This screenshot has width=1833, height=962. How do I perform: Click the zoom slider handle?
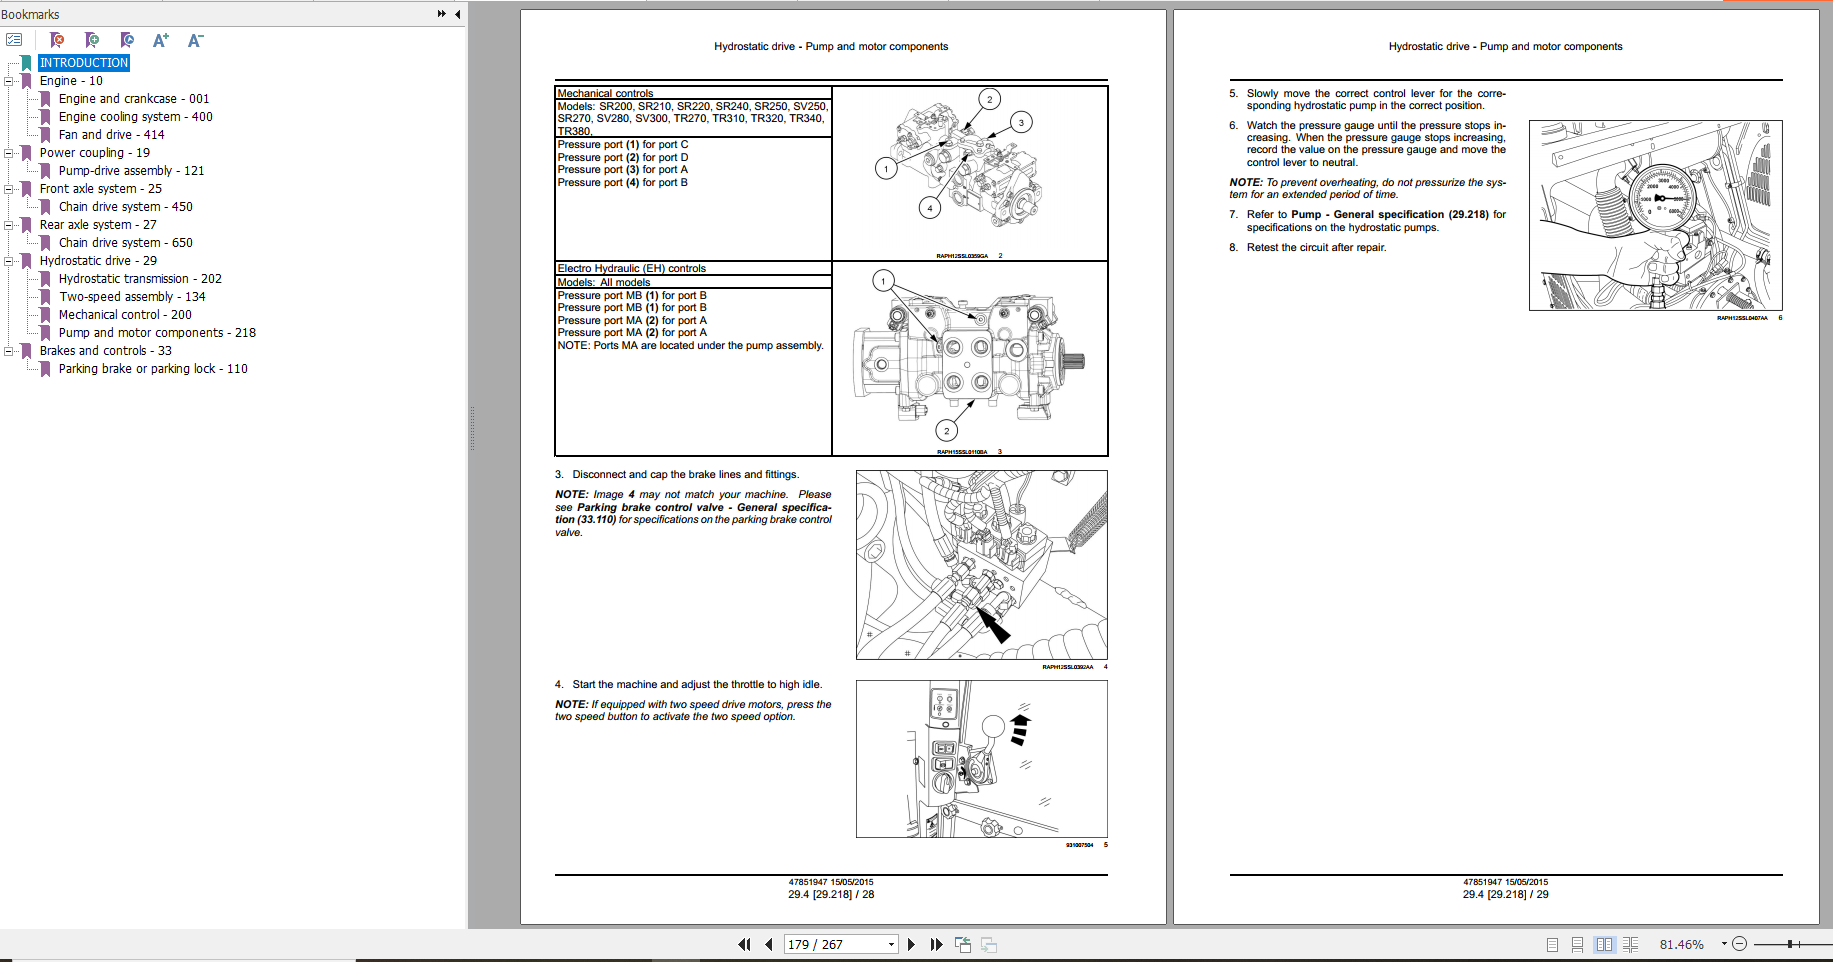(1790, 944)
